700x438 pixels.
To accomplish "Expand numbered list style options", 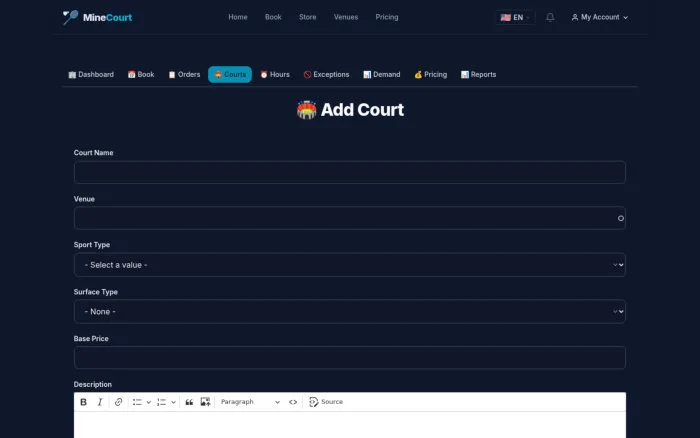I will [173, 402].
